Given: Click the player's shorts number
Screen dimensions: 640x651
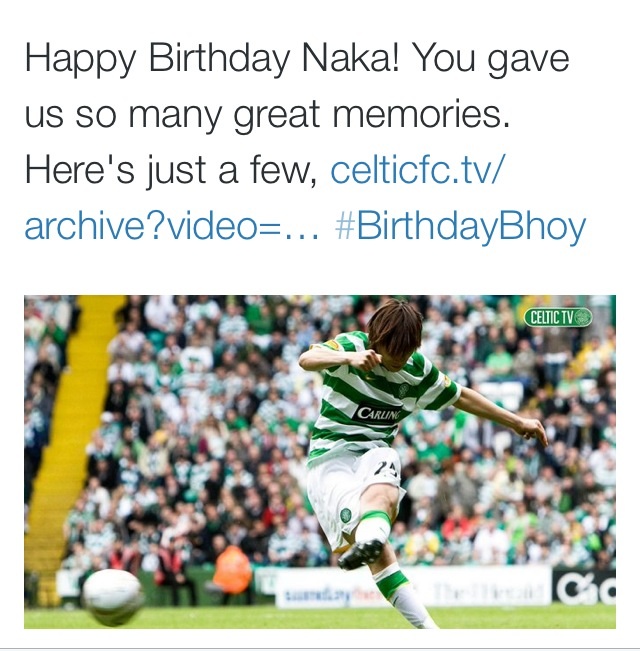Looking at the screenshot, I should pos(387,467).
